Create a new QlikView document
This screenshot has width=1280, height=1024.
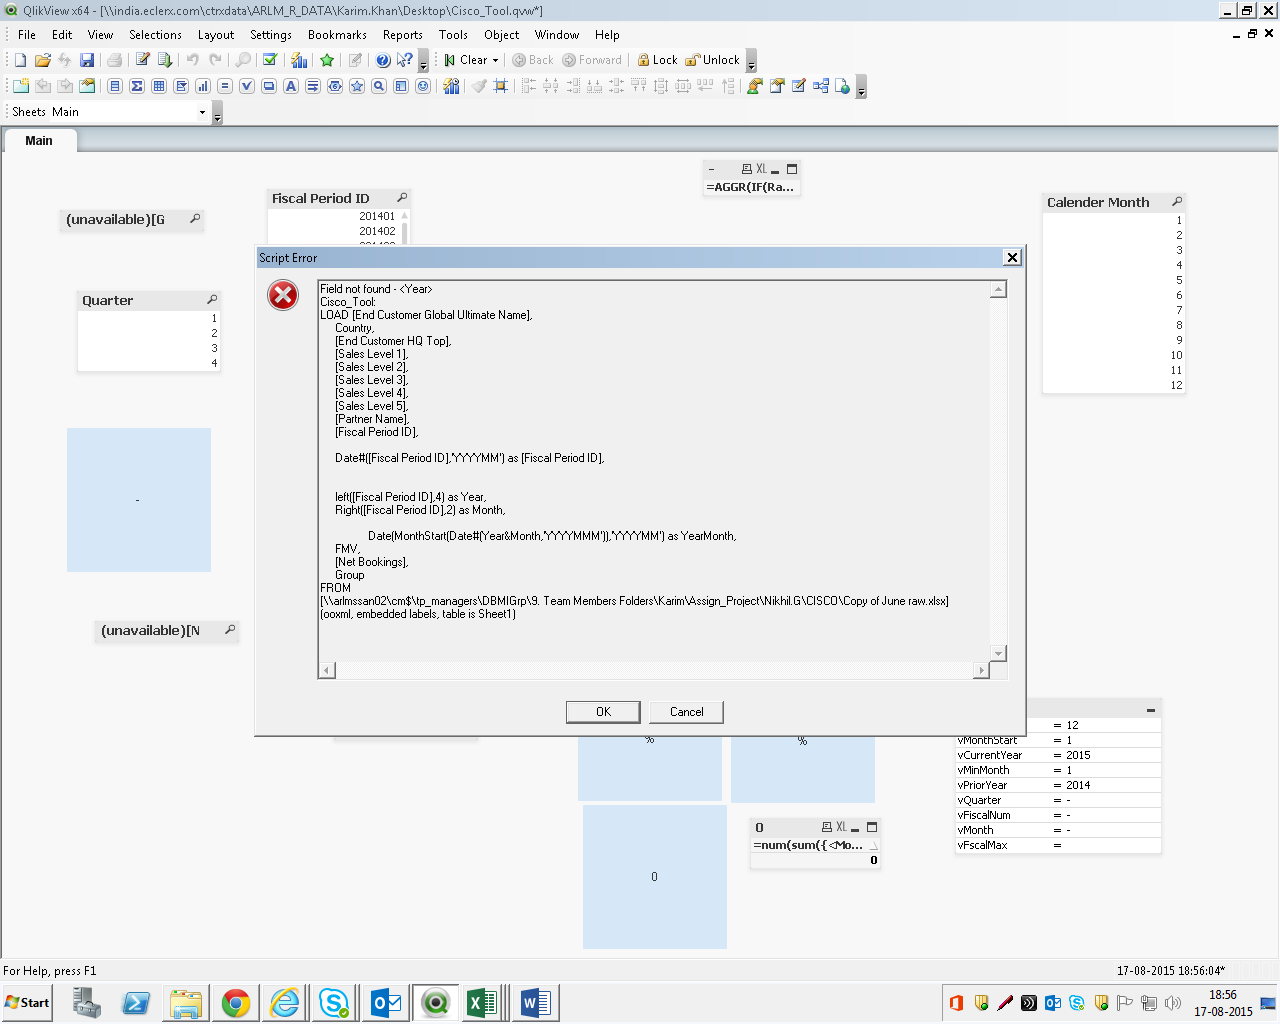(x=20, y=60)
